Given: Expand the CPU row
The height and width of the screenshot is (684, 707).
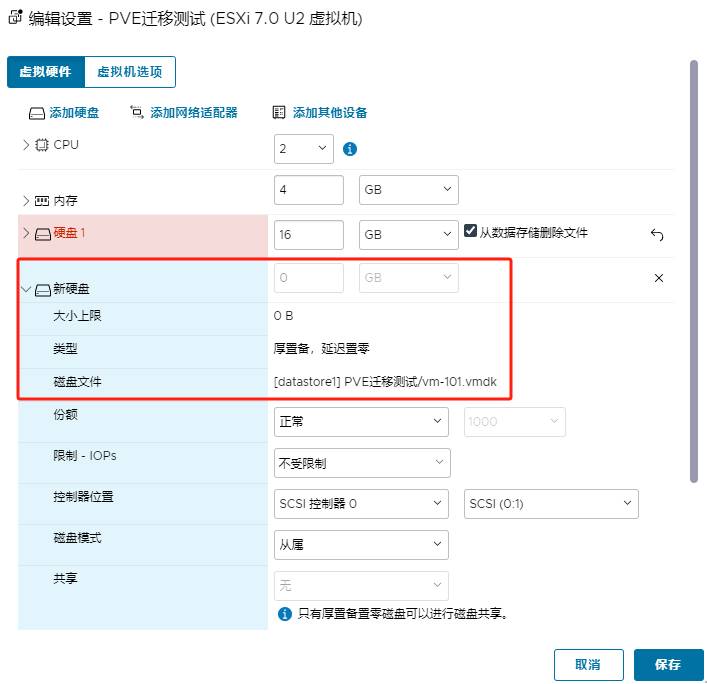Looking at the screenshot, I should point(26,145).
